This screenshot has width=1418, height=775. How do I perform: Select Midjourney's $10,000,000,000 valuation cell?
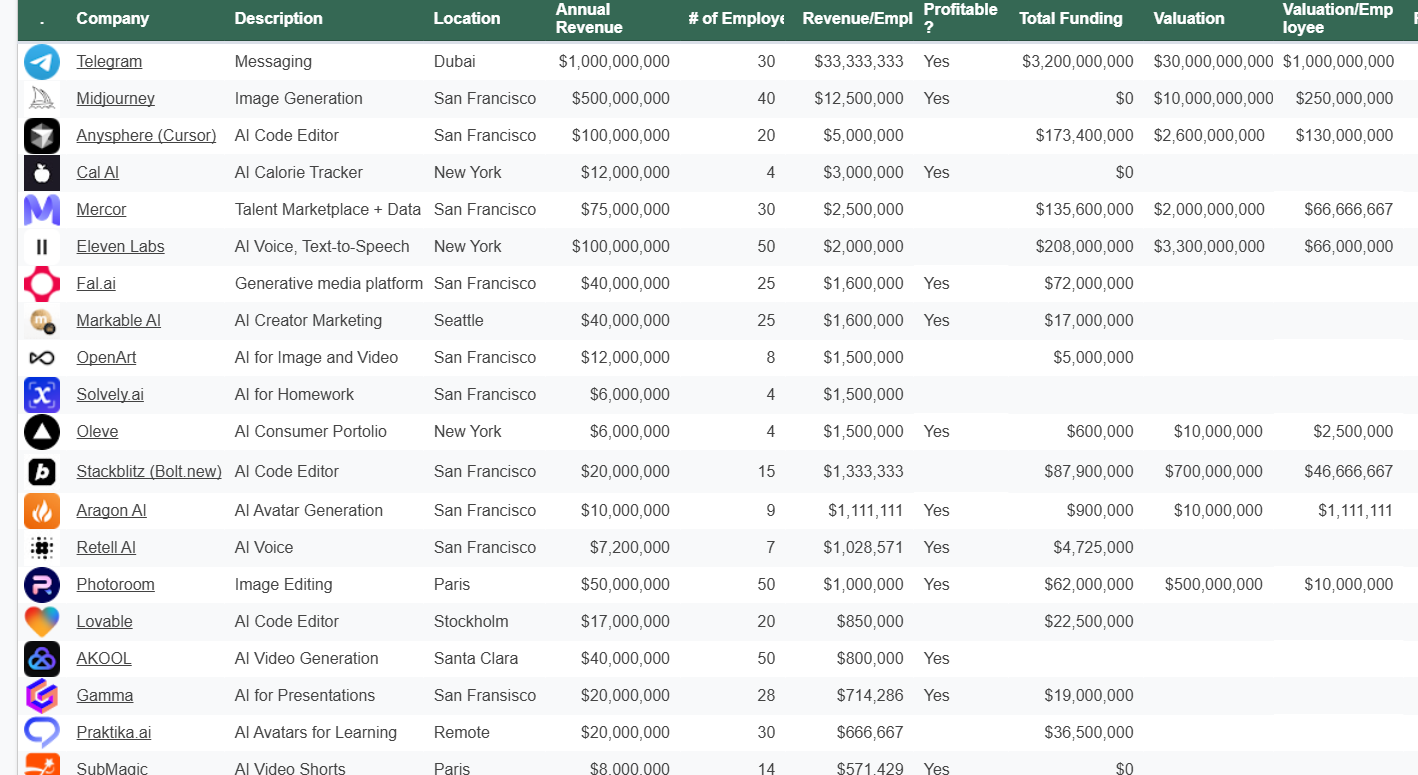click(1213, 99)
